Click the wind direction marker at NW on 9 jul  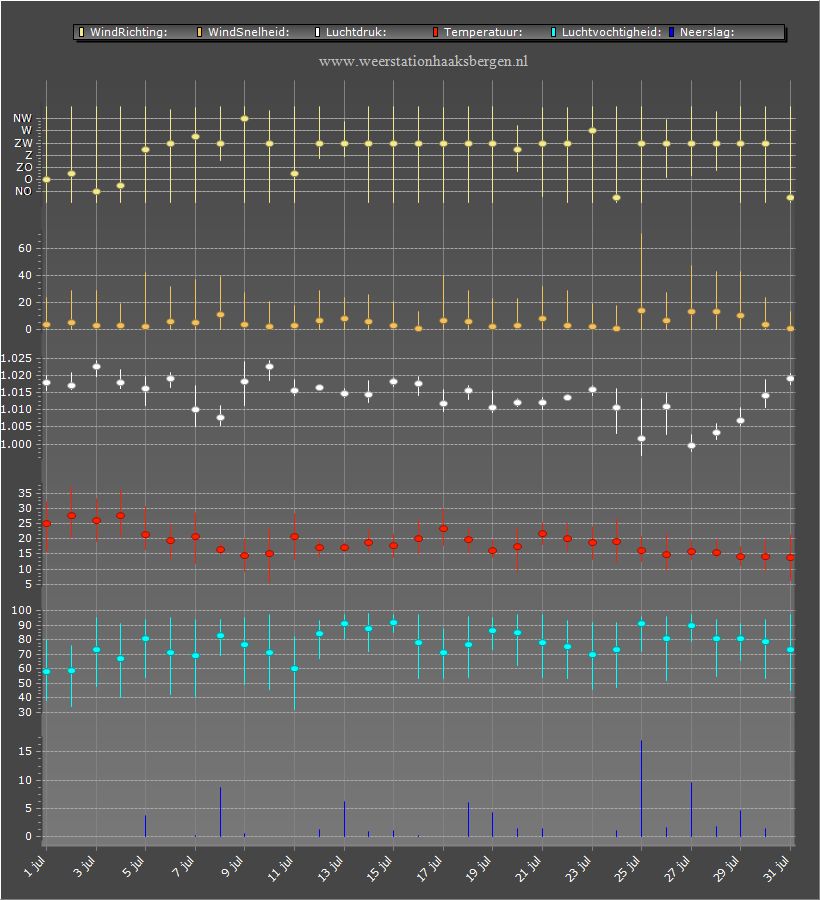coord(244,118)
